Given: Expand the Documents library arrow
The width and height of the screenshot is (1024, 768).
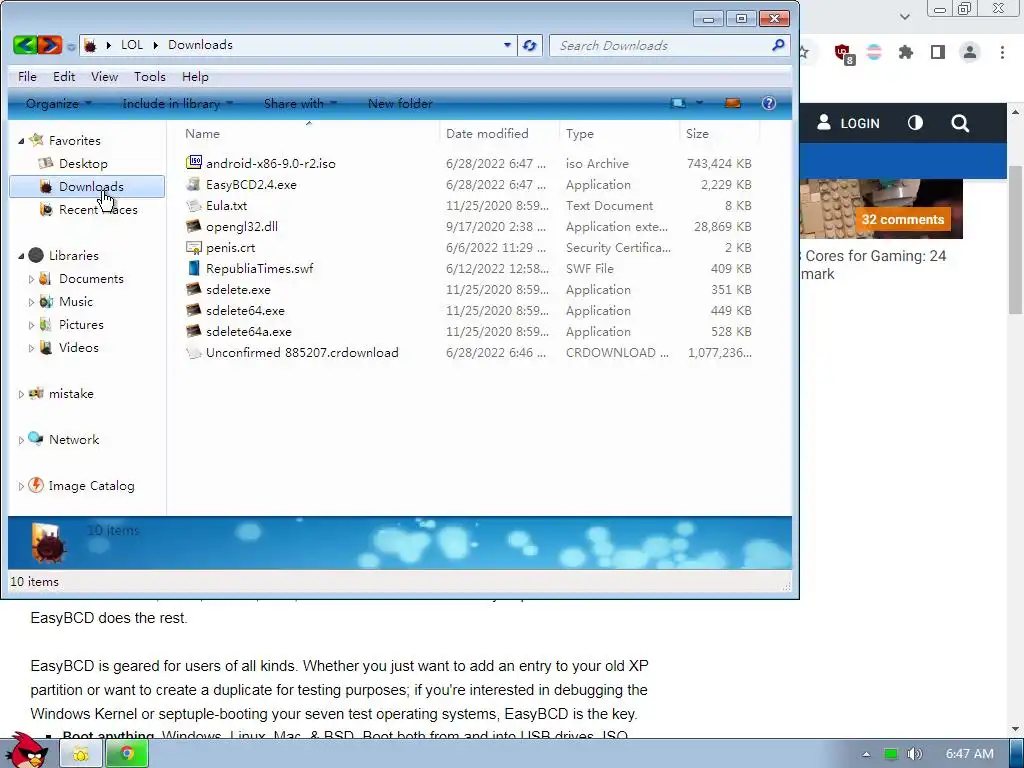Looking at the screenshot, I should pyautogui.click(x=31, y=279).
